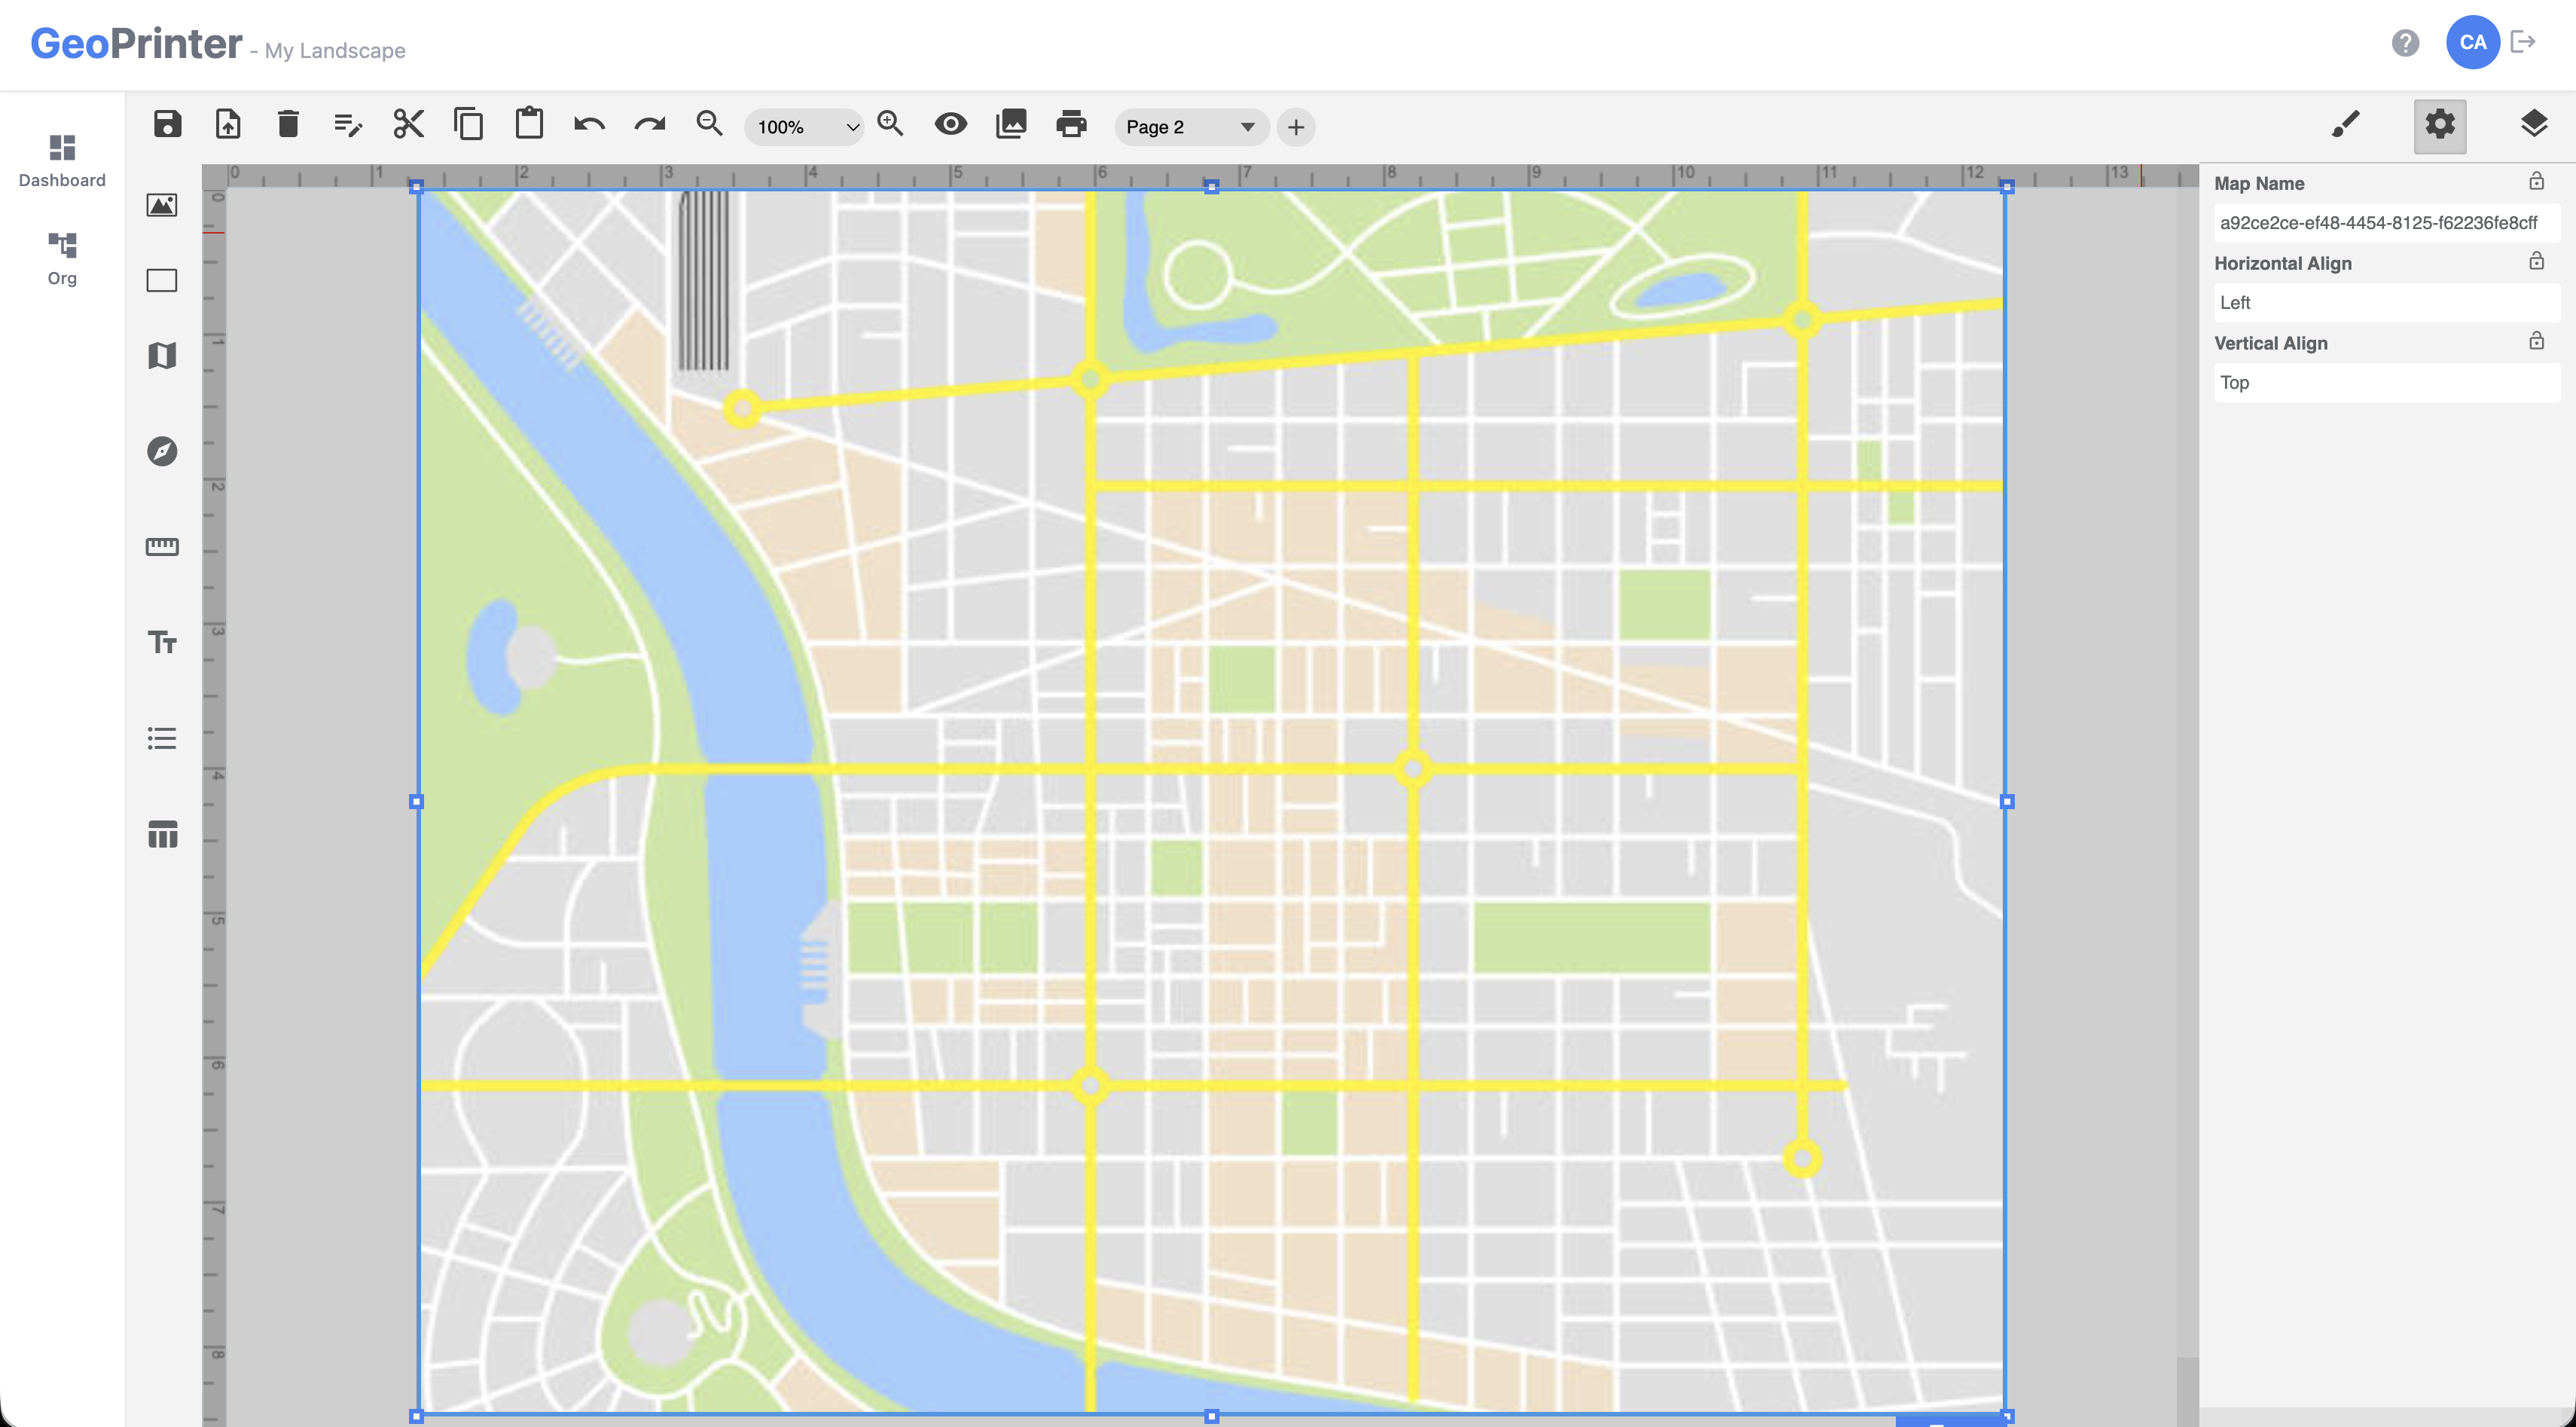Select the map element tool

[162, 355]
